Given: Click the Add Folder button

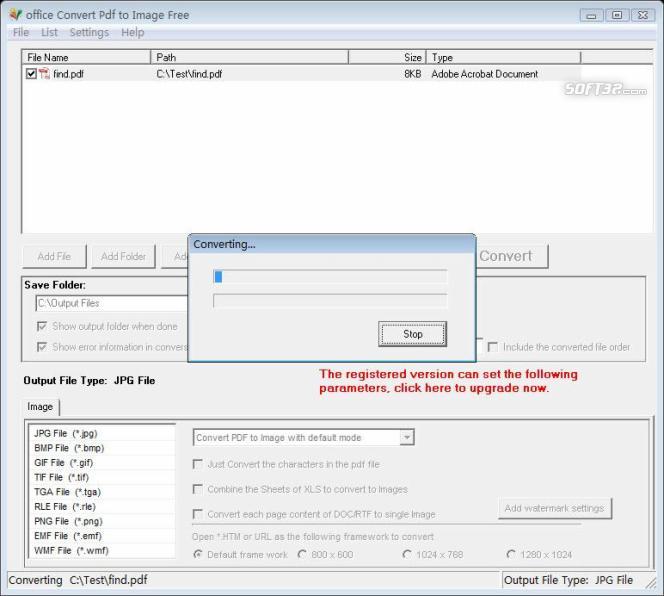Looking at the screenshot, I should click(123, 256).
